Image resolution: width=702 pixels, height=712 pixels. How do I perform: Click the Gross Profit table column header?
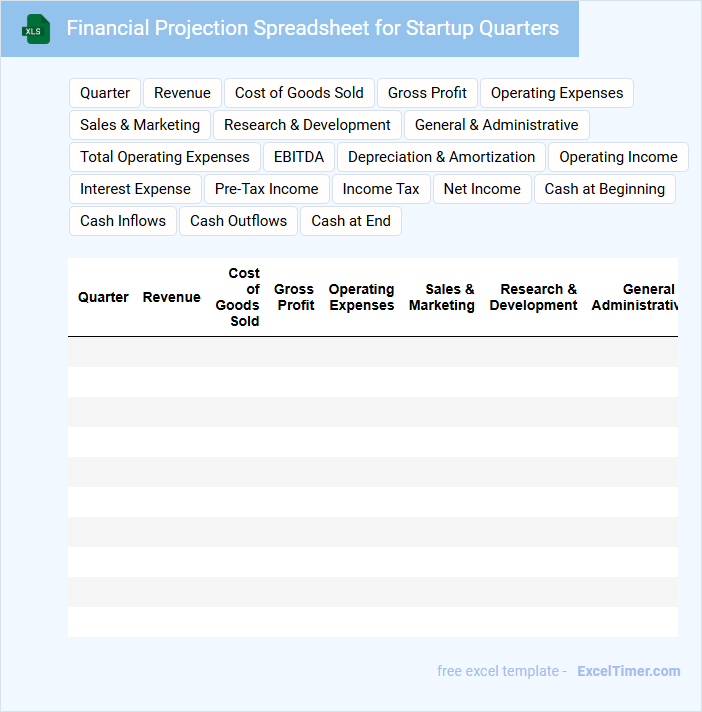[294, 297]
